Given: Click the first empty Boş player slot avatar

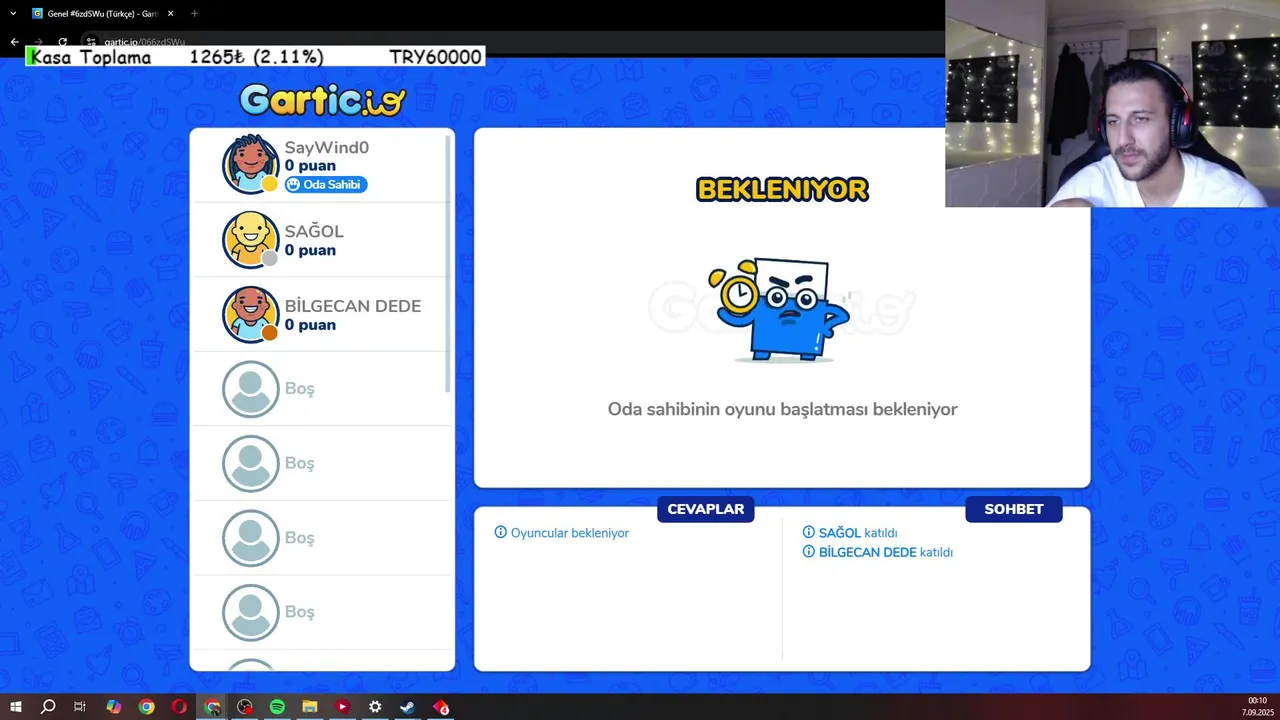Looking at the screenshot, I should coord(250,389).
